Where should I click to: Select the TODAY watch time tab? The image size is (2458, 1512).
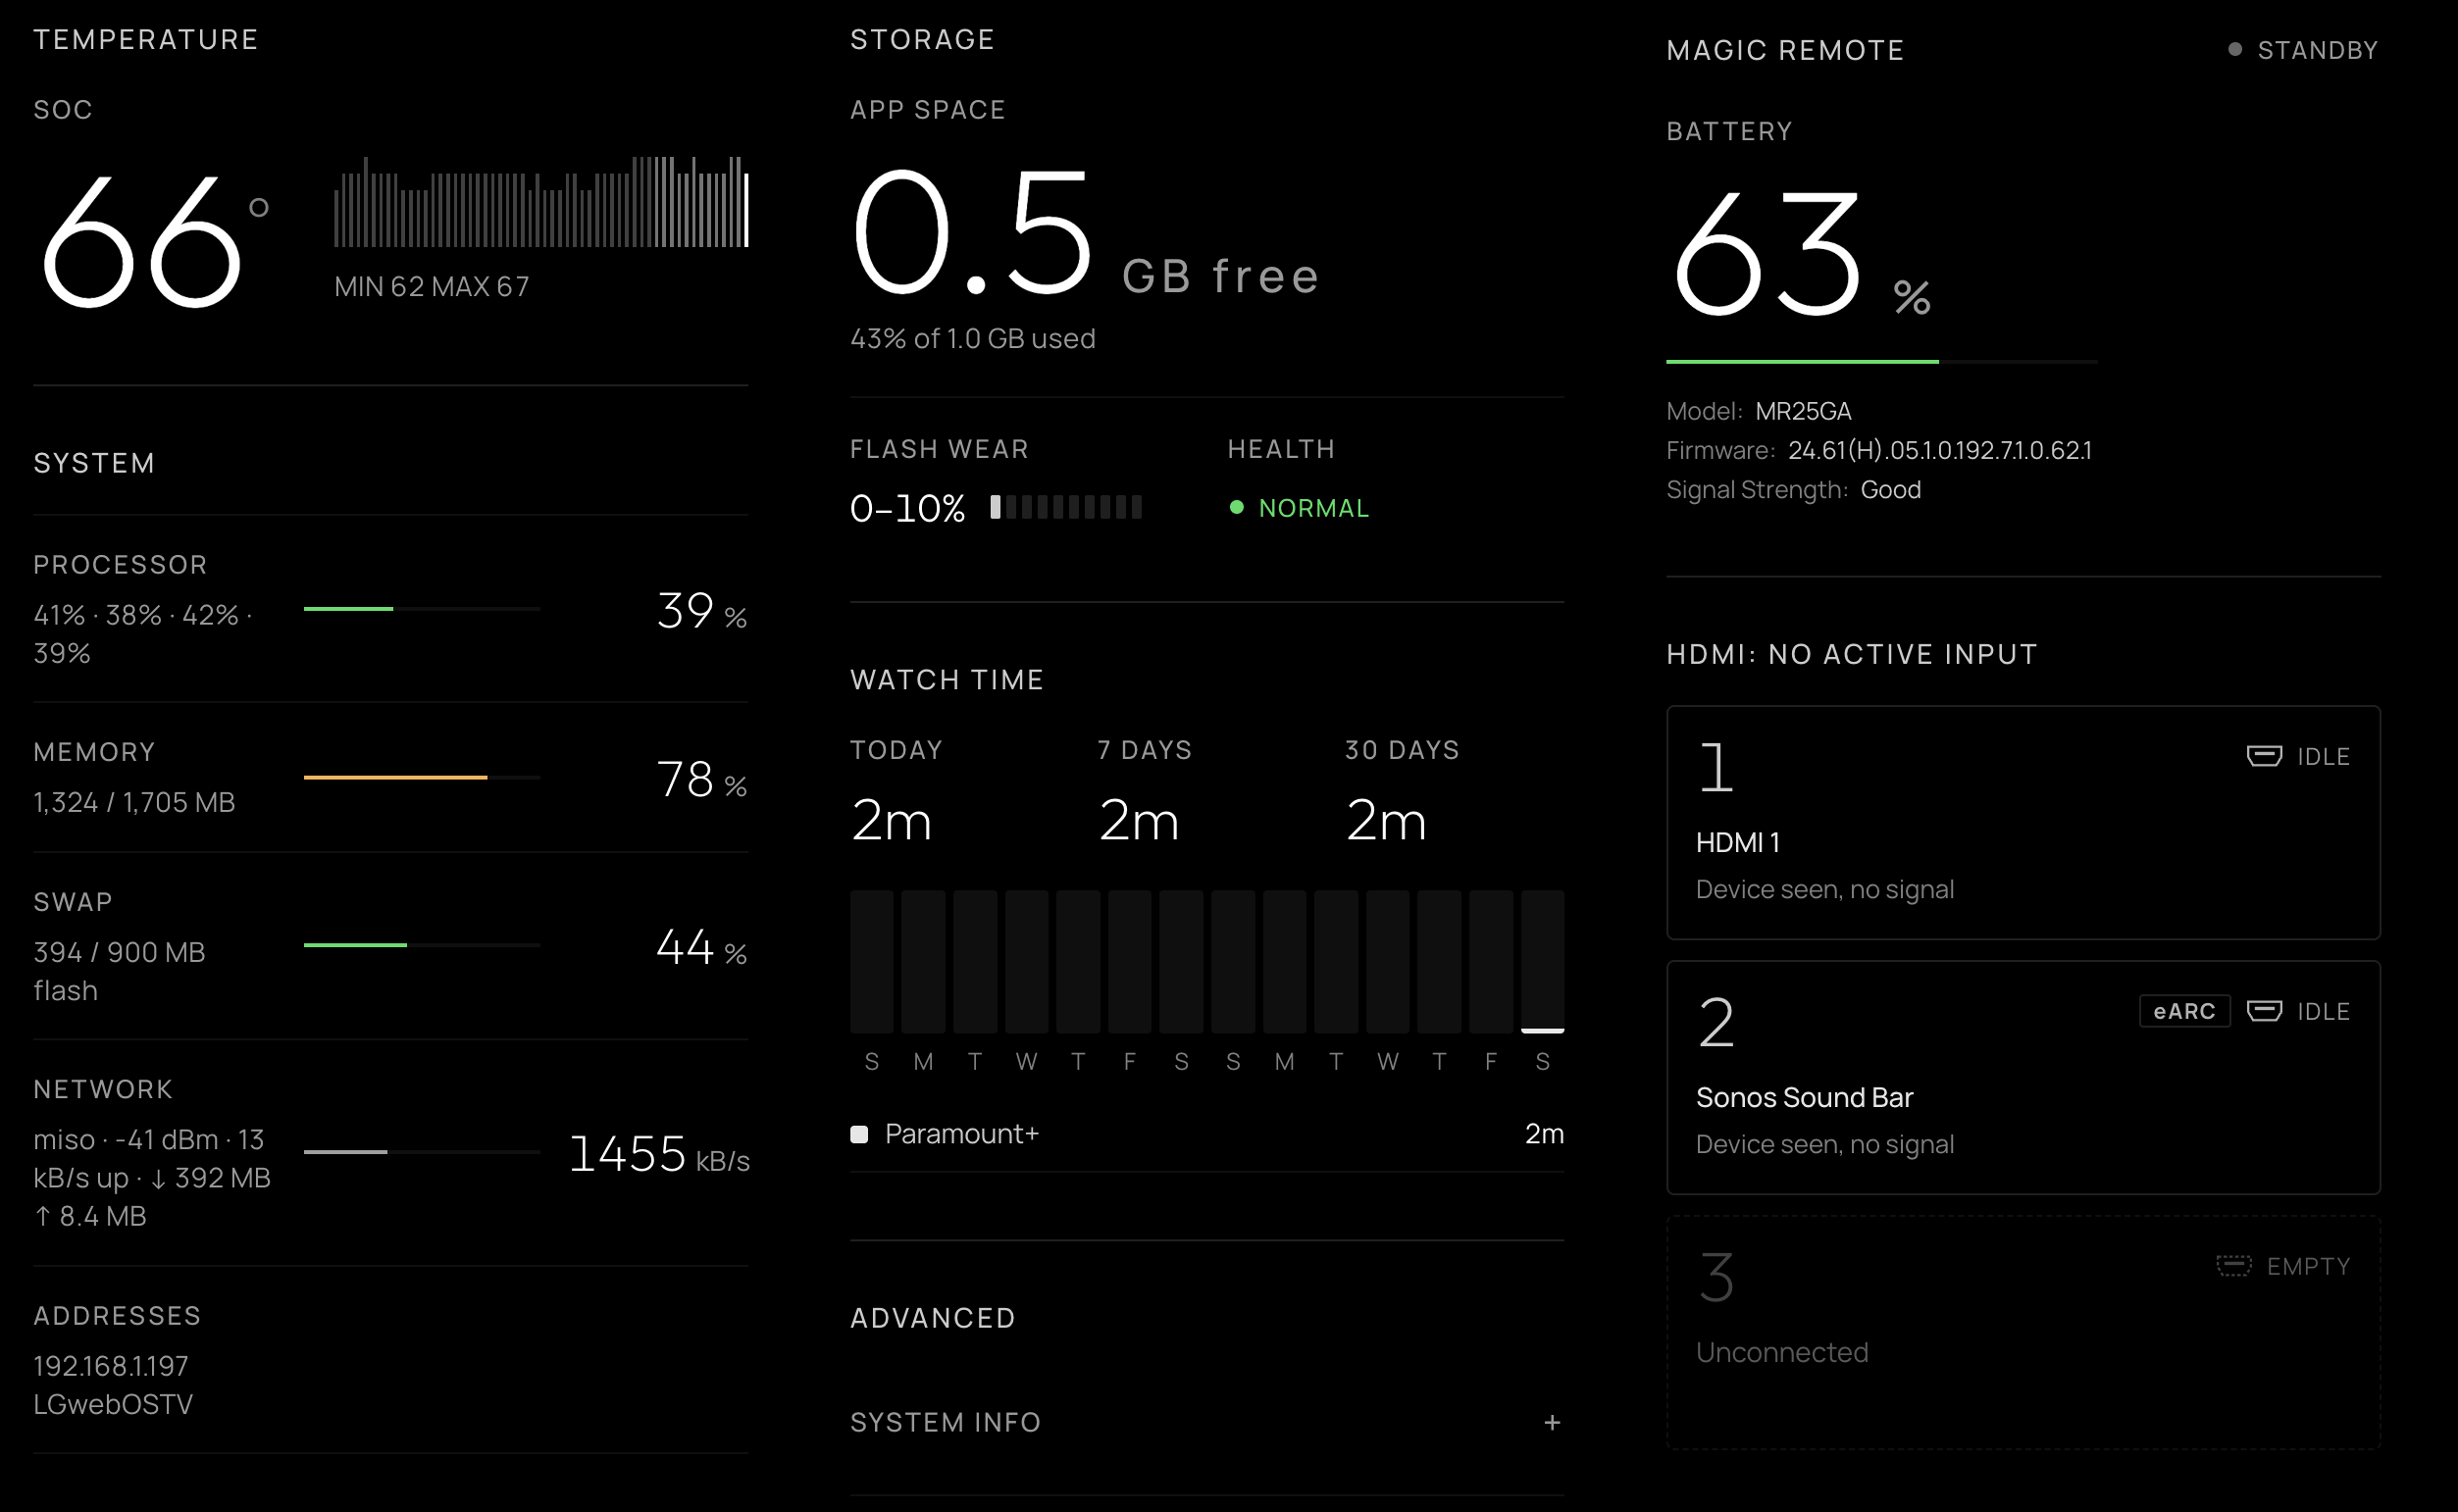coord(896,750)
